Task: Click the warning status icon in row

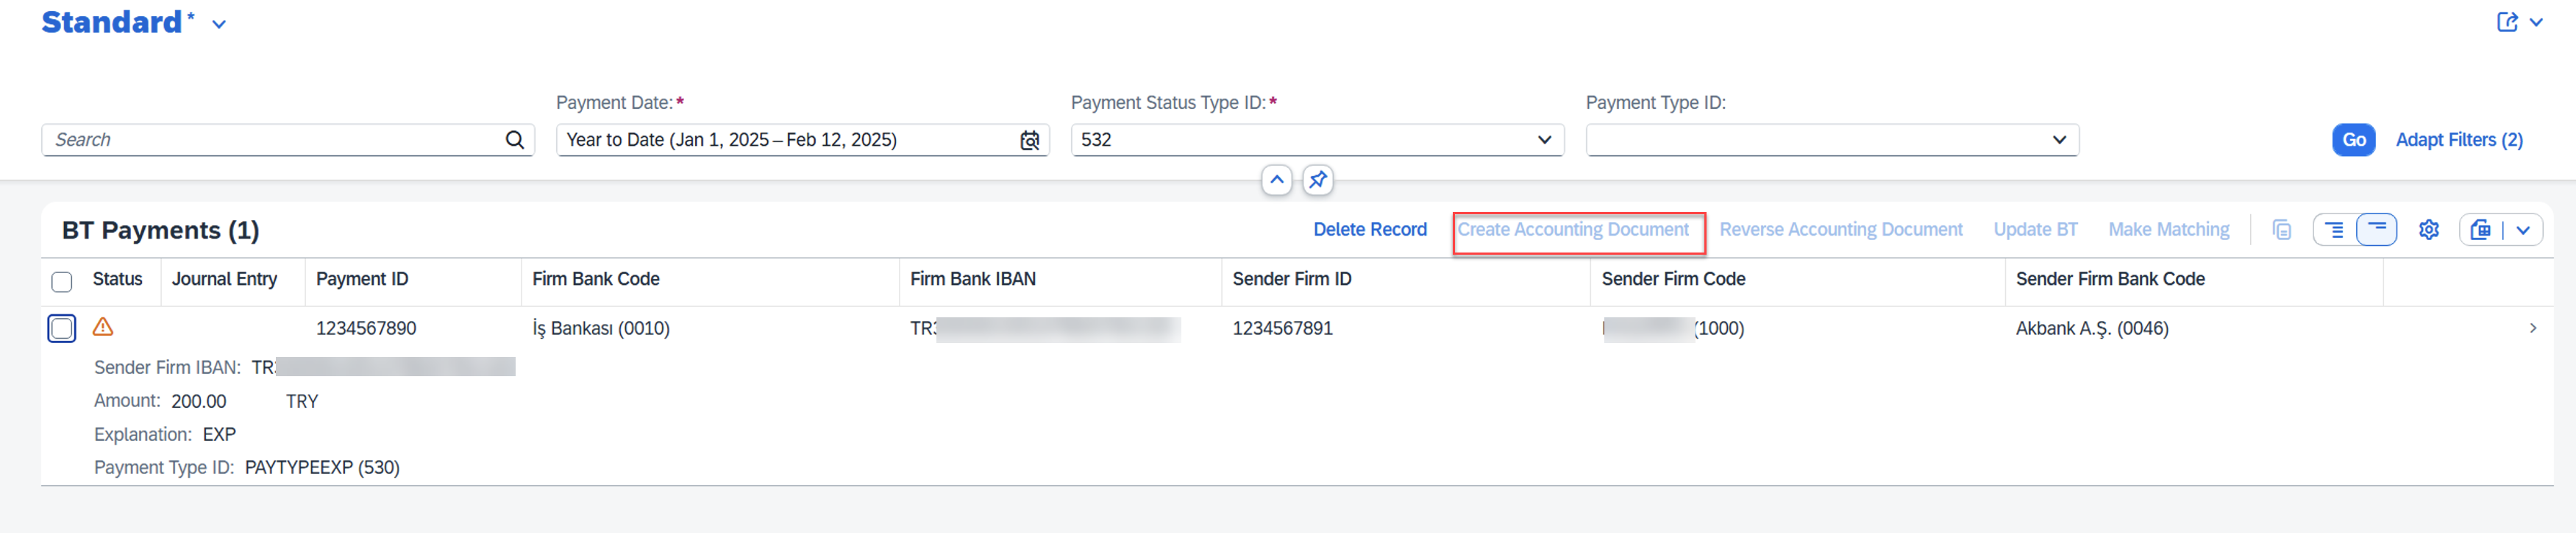Action: click(x=103, y=327)
